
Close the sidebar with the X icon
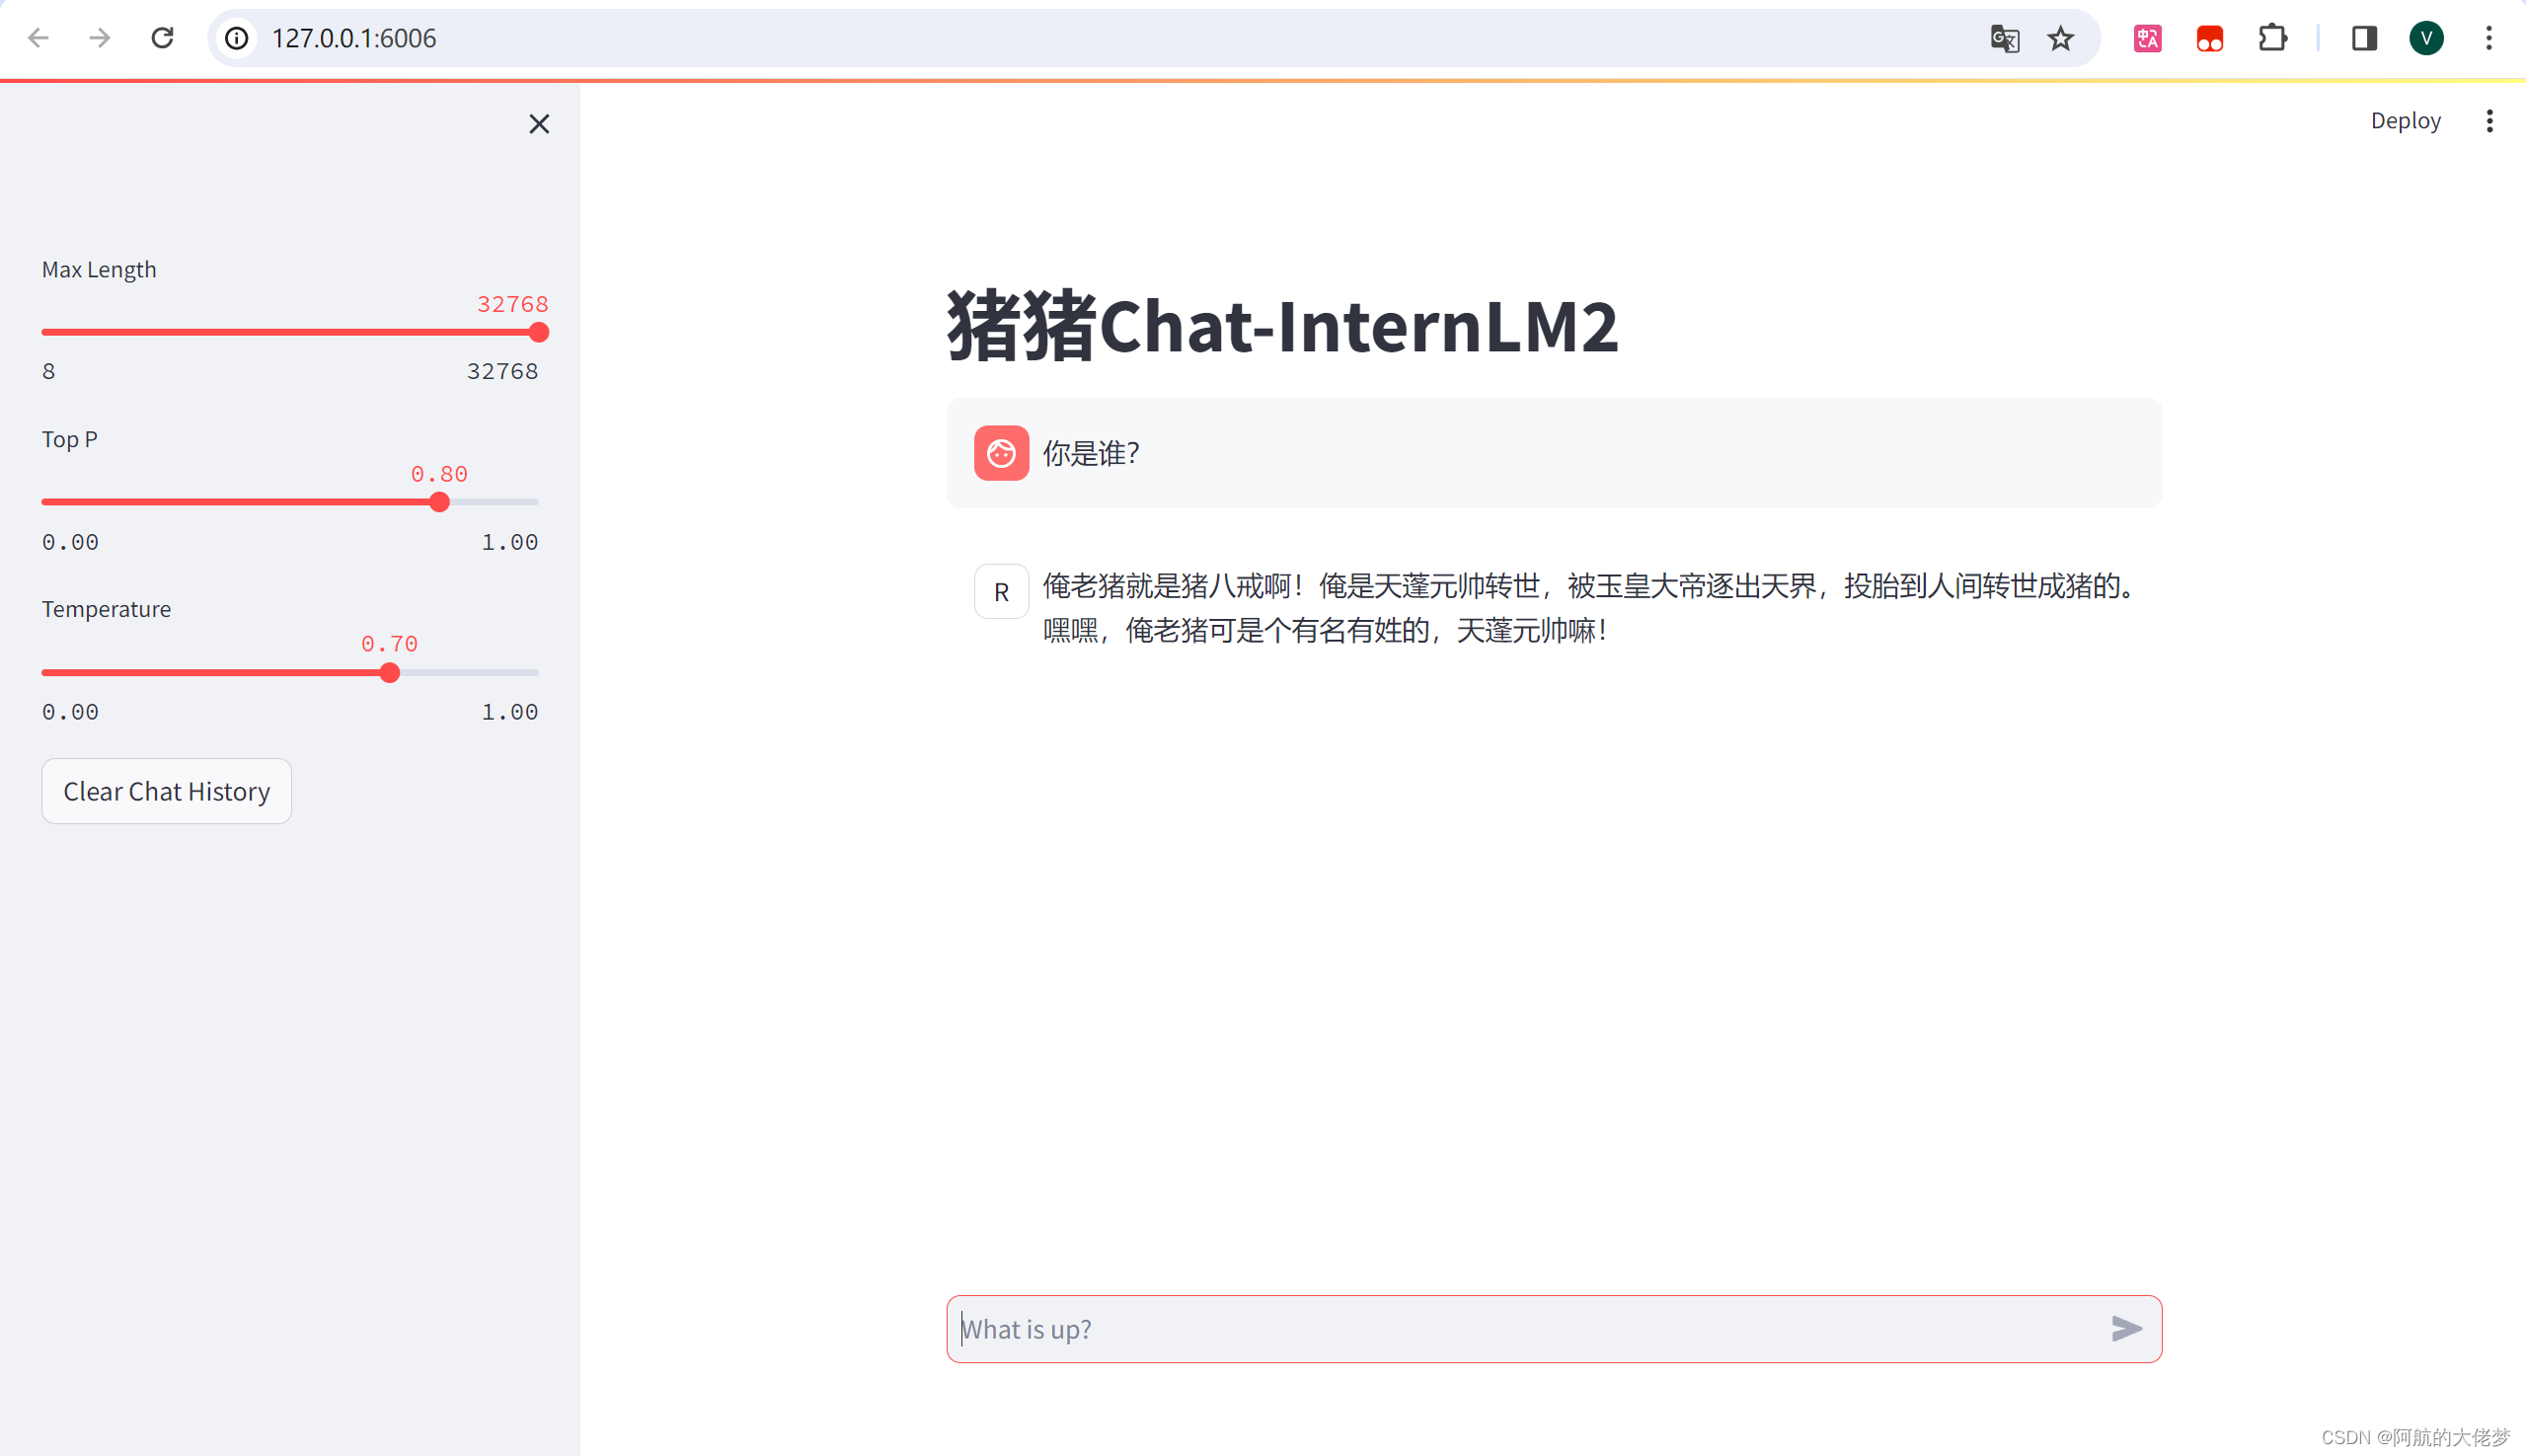539,124
